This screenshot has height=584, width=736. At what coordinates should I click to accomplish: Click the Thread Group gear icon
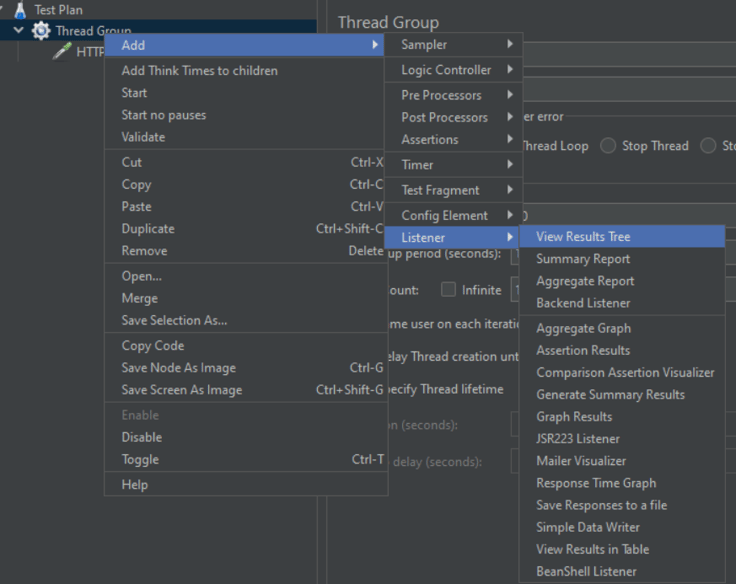(x=41, y=31)
